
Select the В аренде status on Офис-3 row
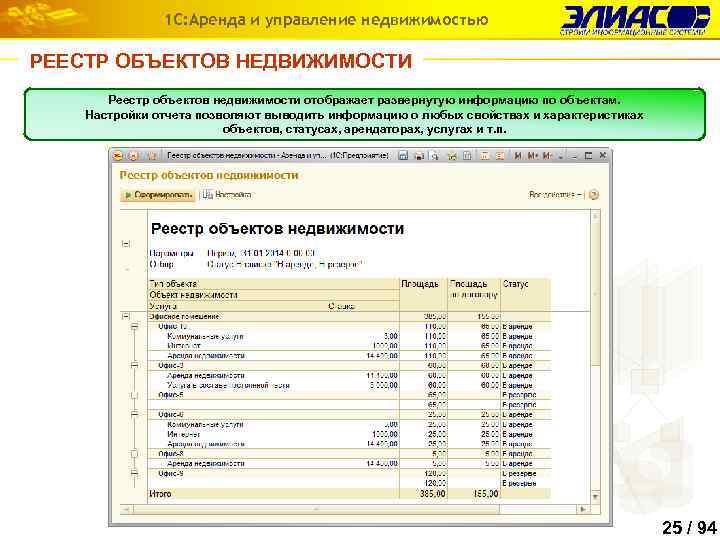518,366
